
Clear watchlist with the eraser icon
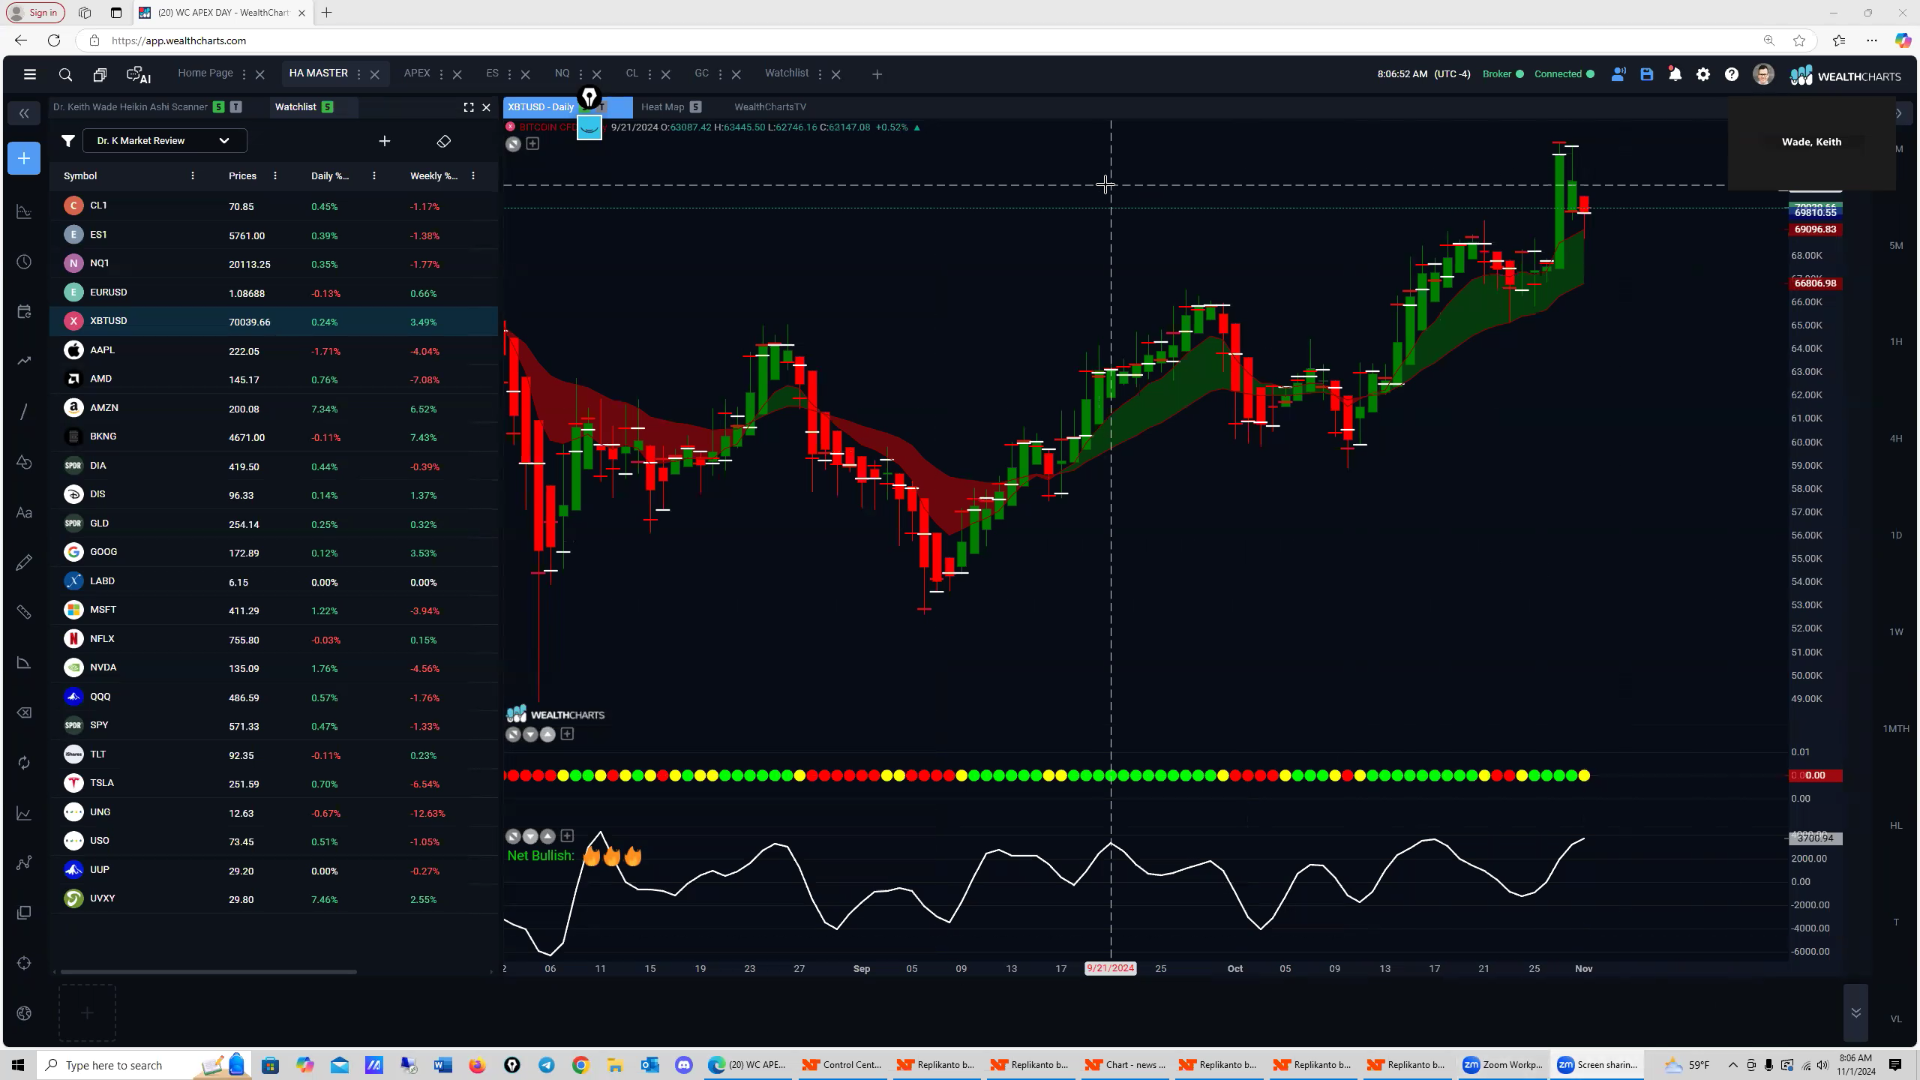click(x=444, y=141)
